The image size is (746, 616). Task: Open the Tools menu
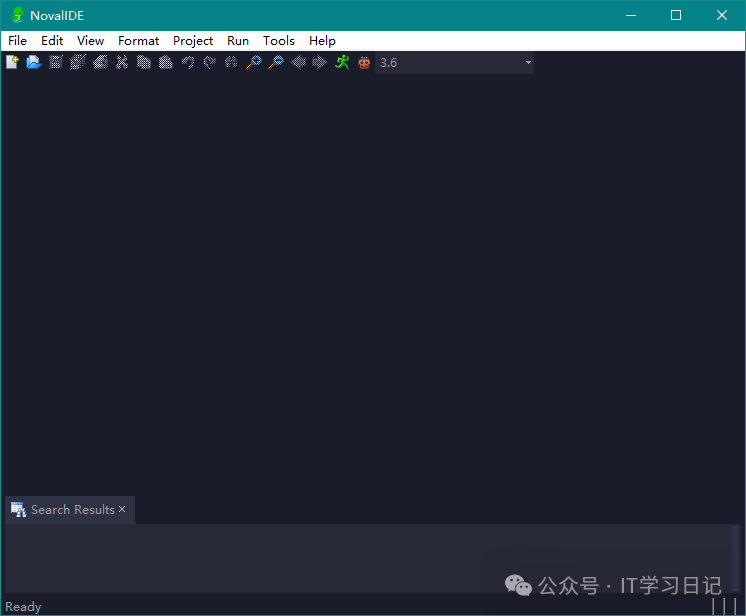tap(279, 41)
